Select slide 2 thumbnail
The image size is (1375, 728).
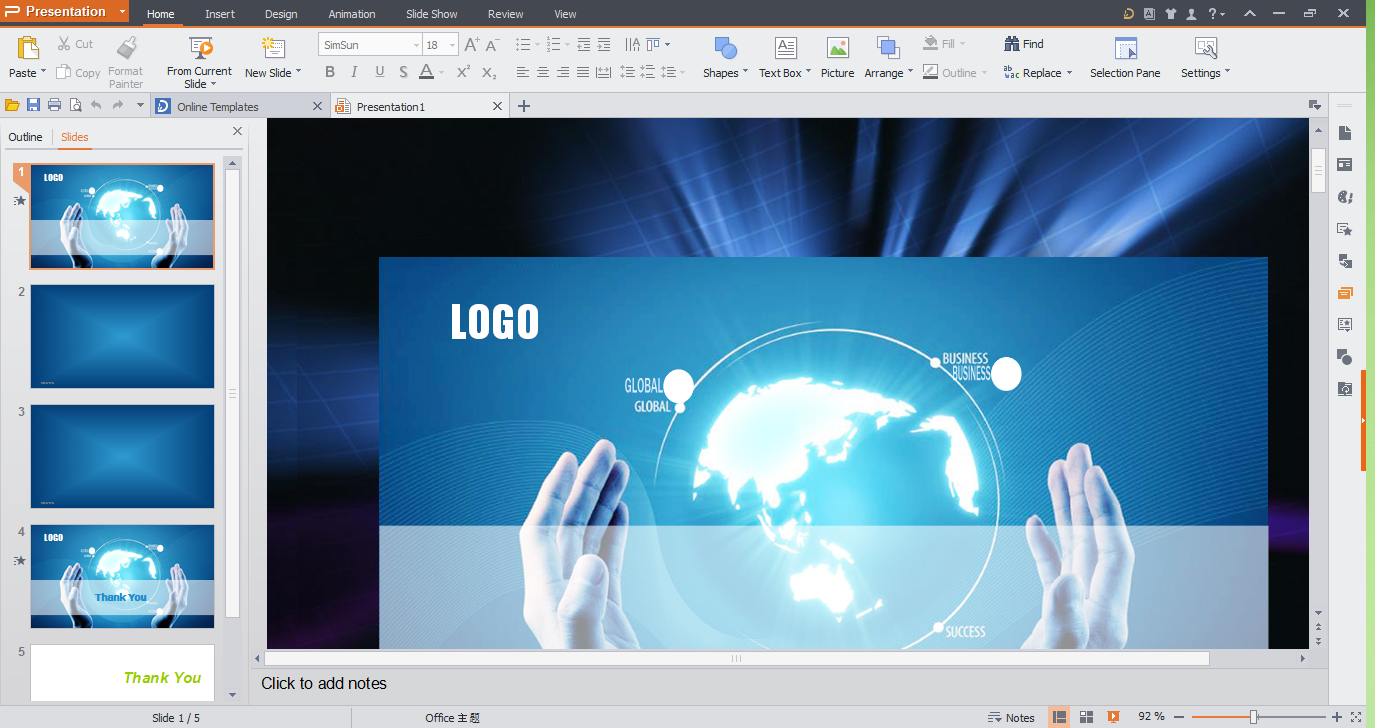(122, 336)
